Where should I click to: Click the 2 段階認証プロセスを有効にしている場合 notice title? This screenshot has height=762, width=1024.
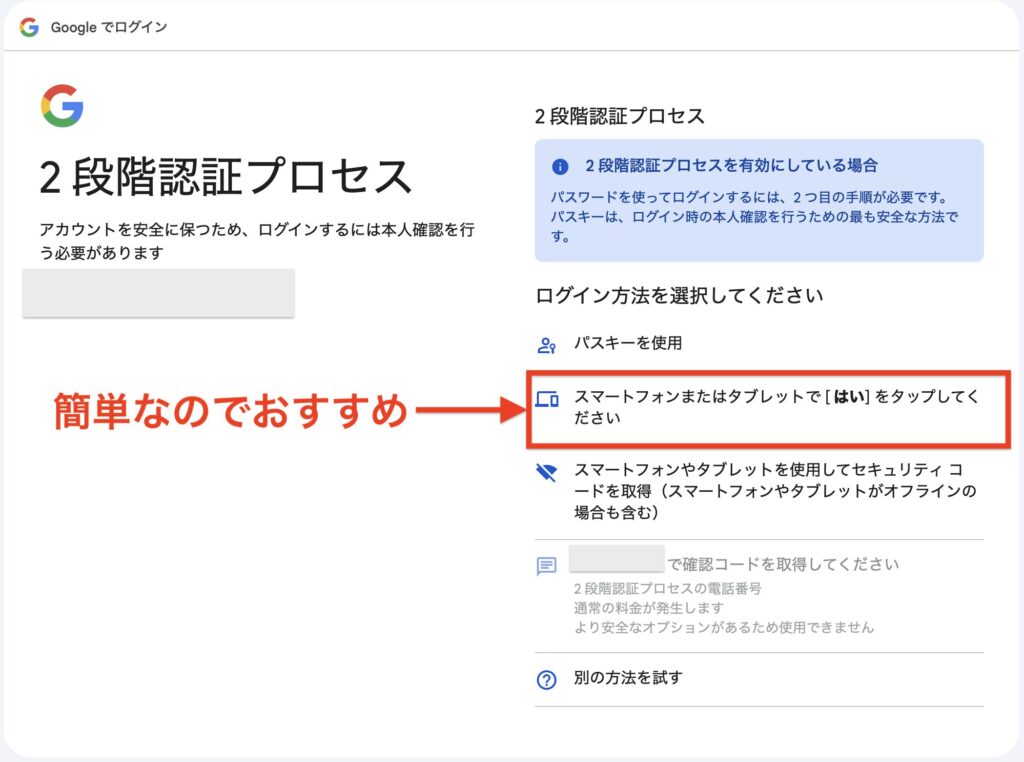point(731,166)
